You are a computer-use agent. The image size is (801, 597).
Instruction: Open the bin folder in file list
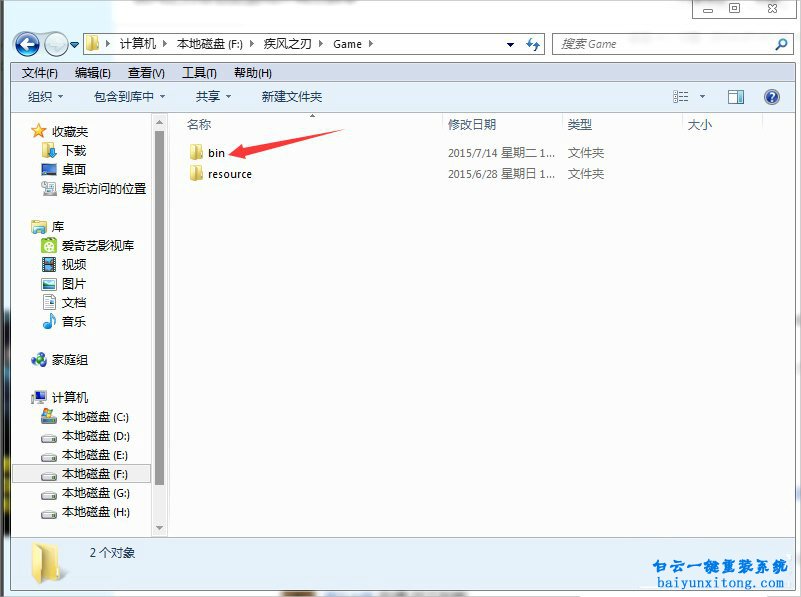click(214, 152)
